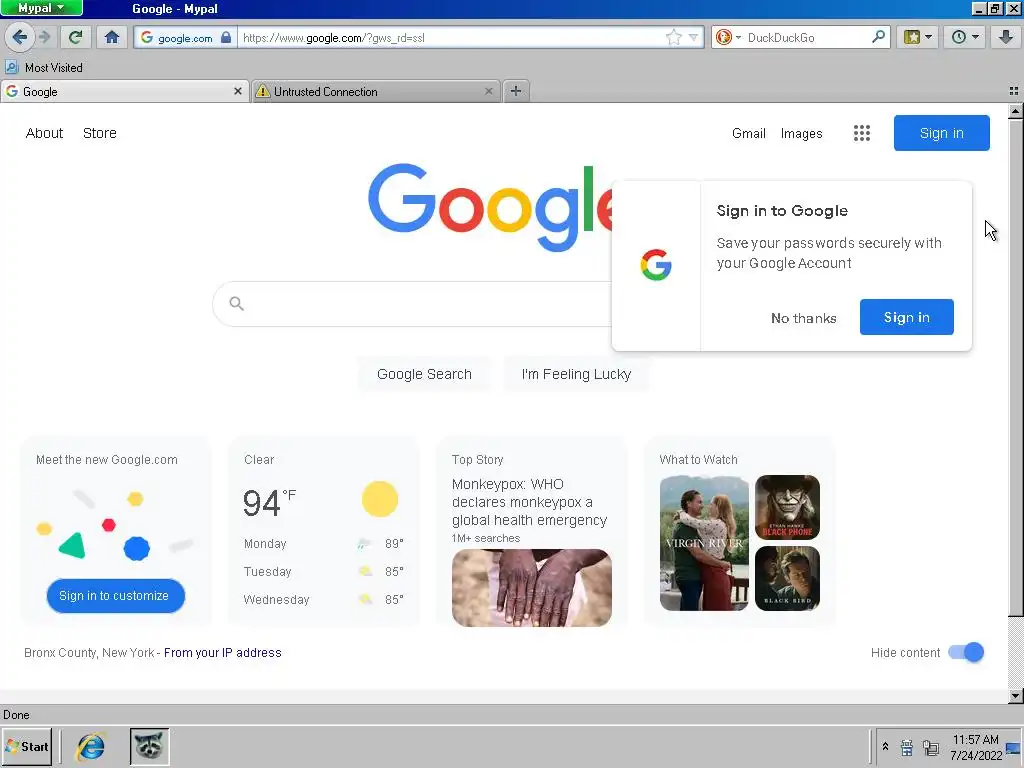Viewport: 1024px width, 768px height.
Task: Click the vertical scrollbar down arrow
Action: pyautogui.click(x=1015, y=696)
